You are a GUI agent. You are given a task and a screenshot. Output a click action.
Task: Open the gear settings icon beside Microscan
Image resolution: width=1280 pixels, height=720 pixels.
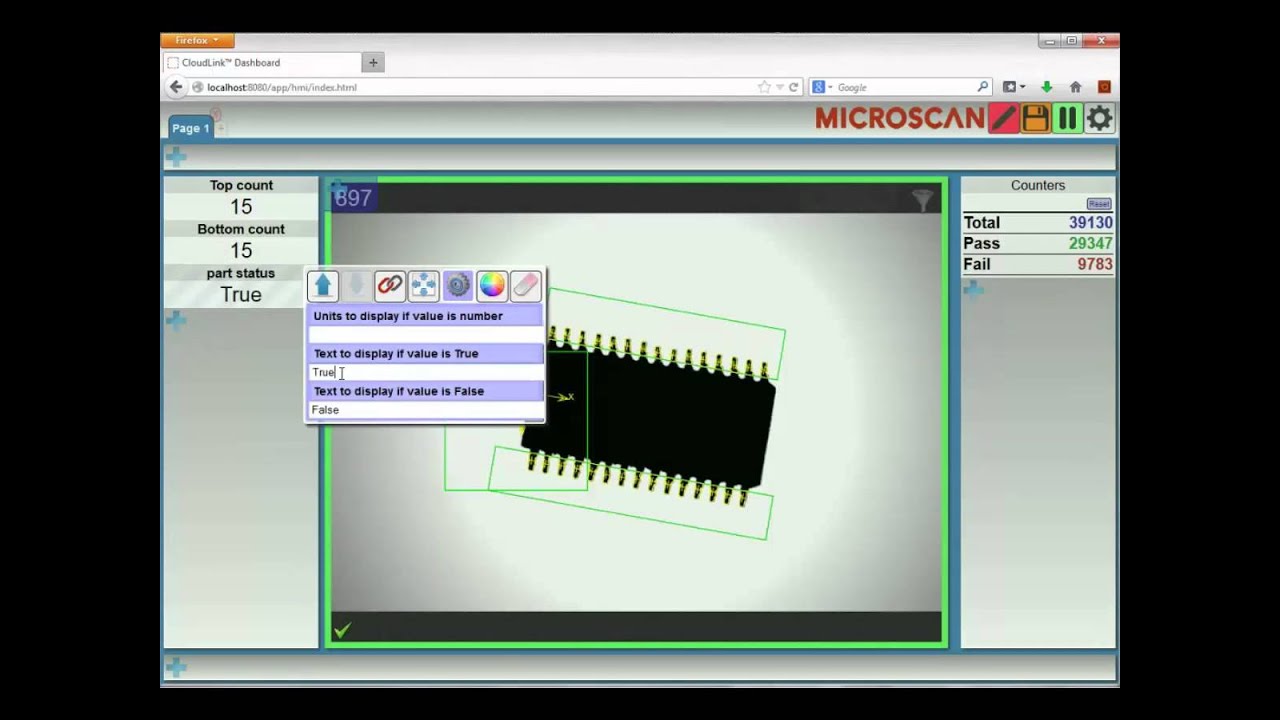pos(1099,118)
